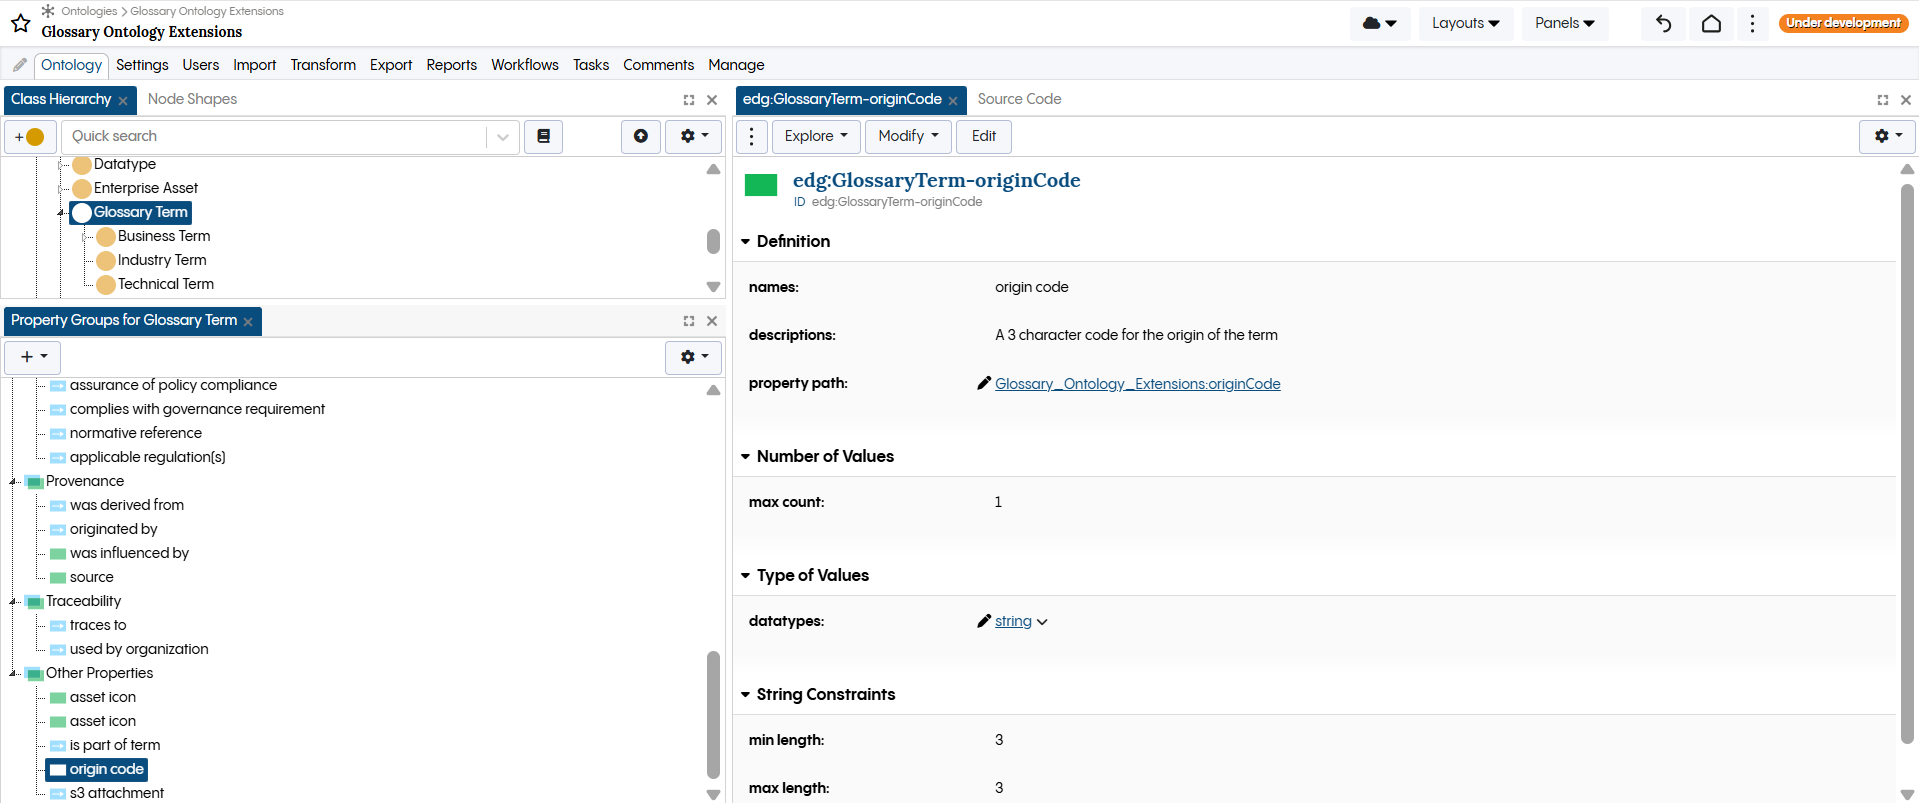Select Business Term in class tree
The width and height of the screenshot is (1919, 803).
coord(163,236)
